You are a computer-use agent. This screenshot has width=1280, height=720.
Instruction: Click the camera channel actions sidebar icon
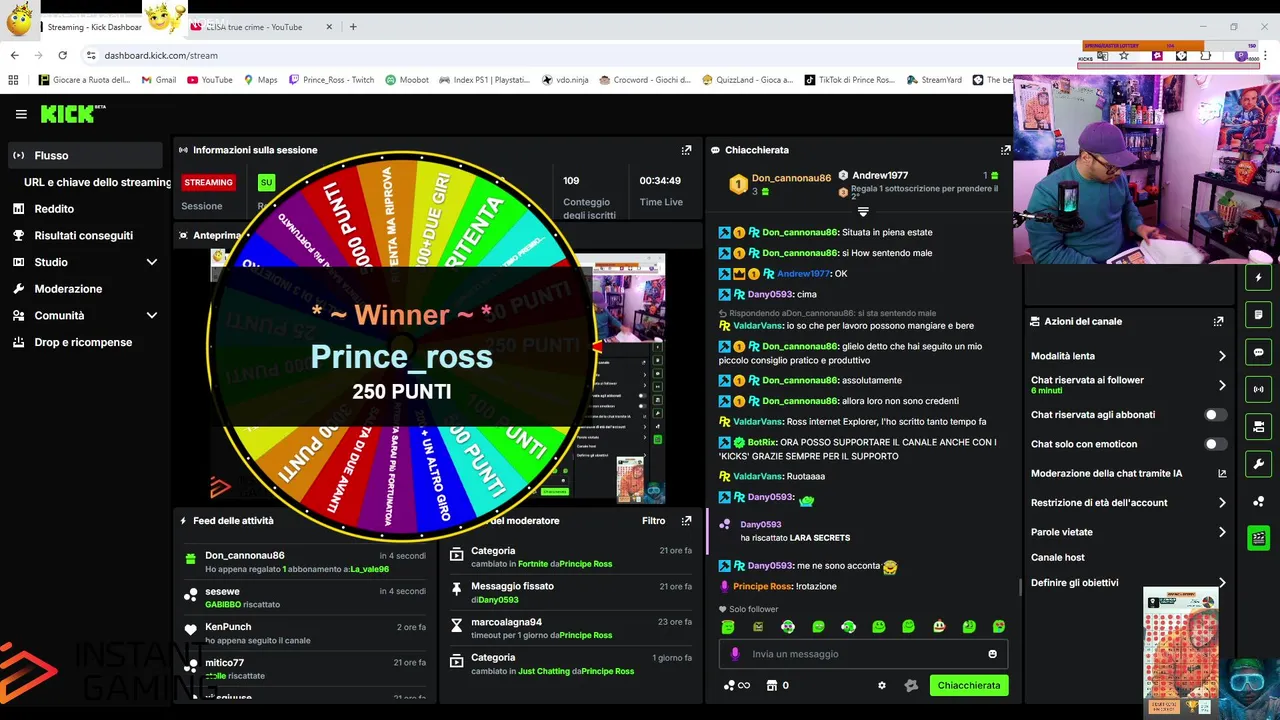(x=1258, y=427)
